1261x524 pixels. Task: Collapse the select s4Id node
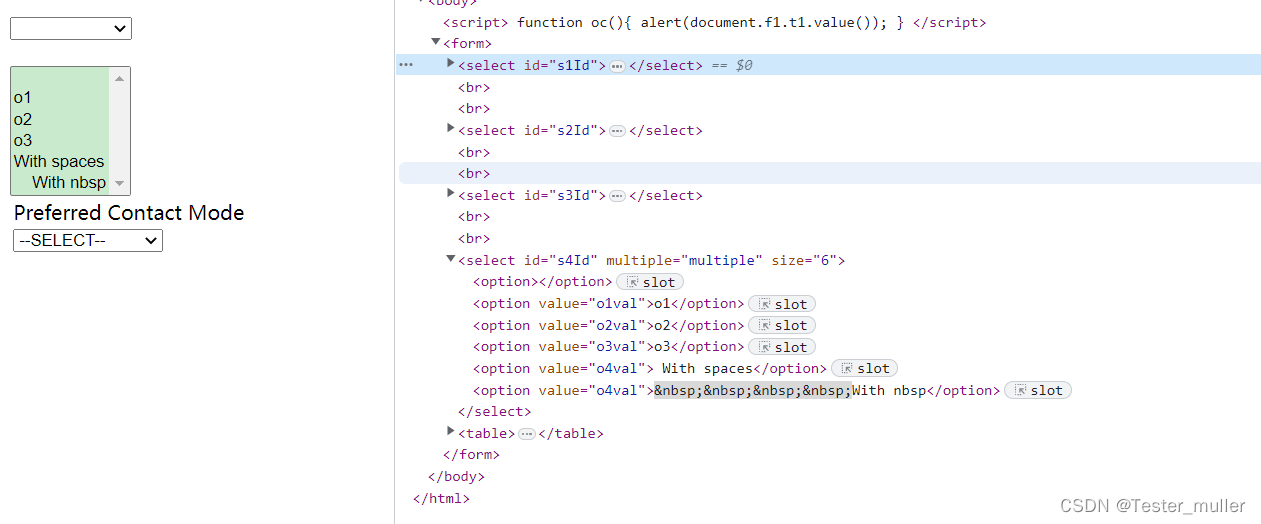[x=451, y=259]
